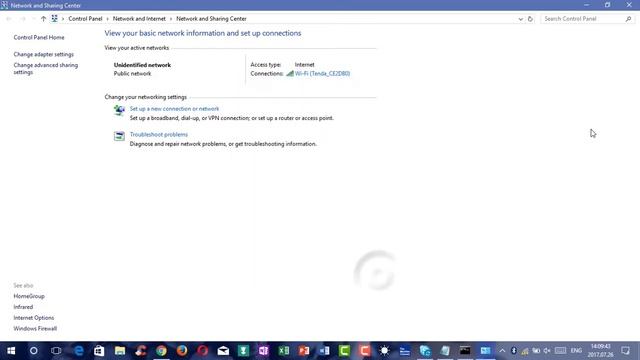Image resolution: width=640 pixels, height=360 pixels.
Task: Expand the address bar history dropdown
Action: [520, 19]
